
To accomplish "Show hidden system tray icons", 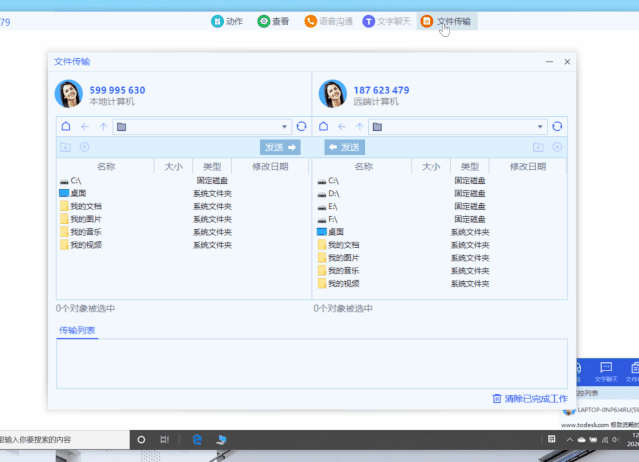I will 570,440.
